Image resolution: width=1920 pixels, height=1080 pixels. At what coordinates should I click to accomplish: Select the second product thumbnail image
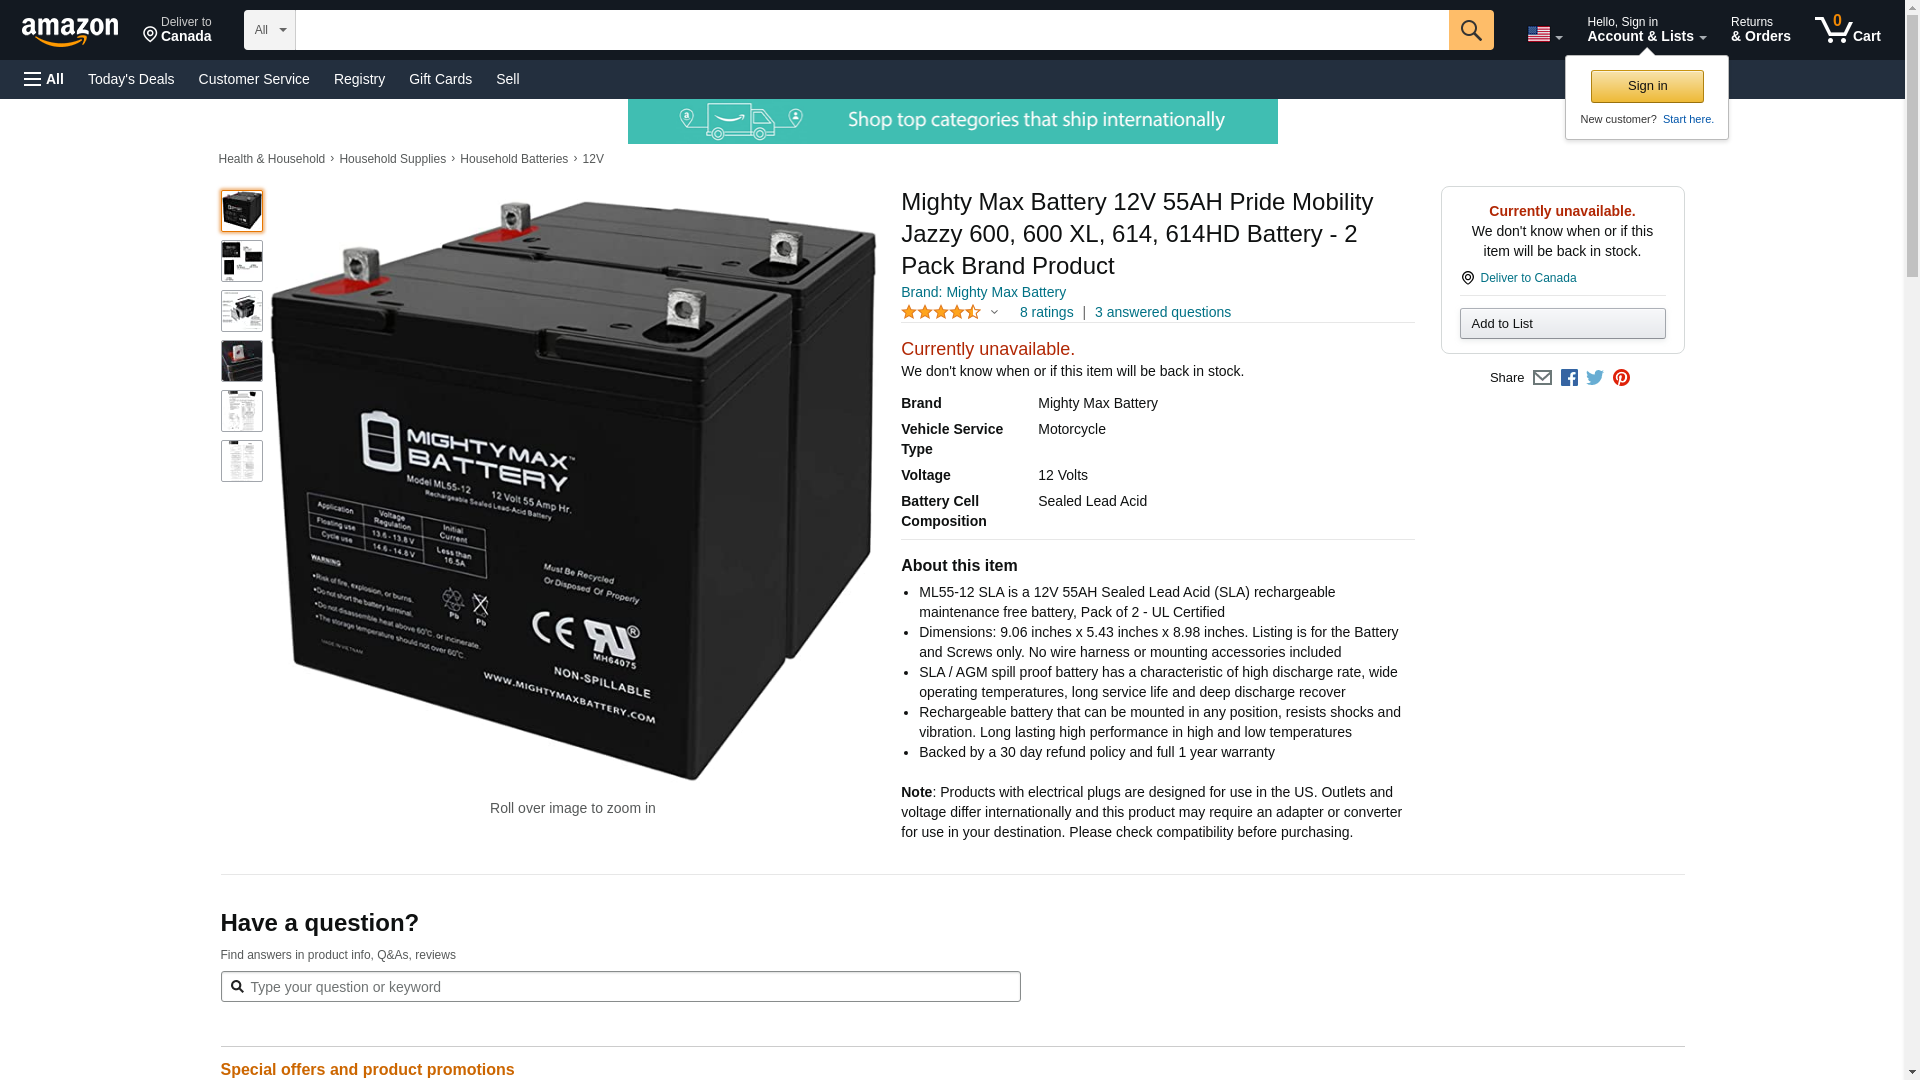pos(242,261)
